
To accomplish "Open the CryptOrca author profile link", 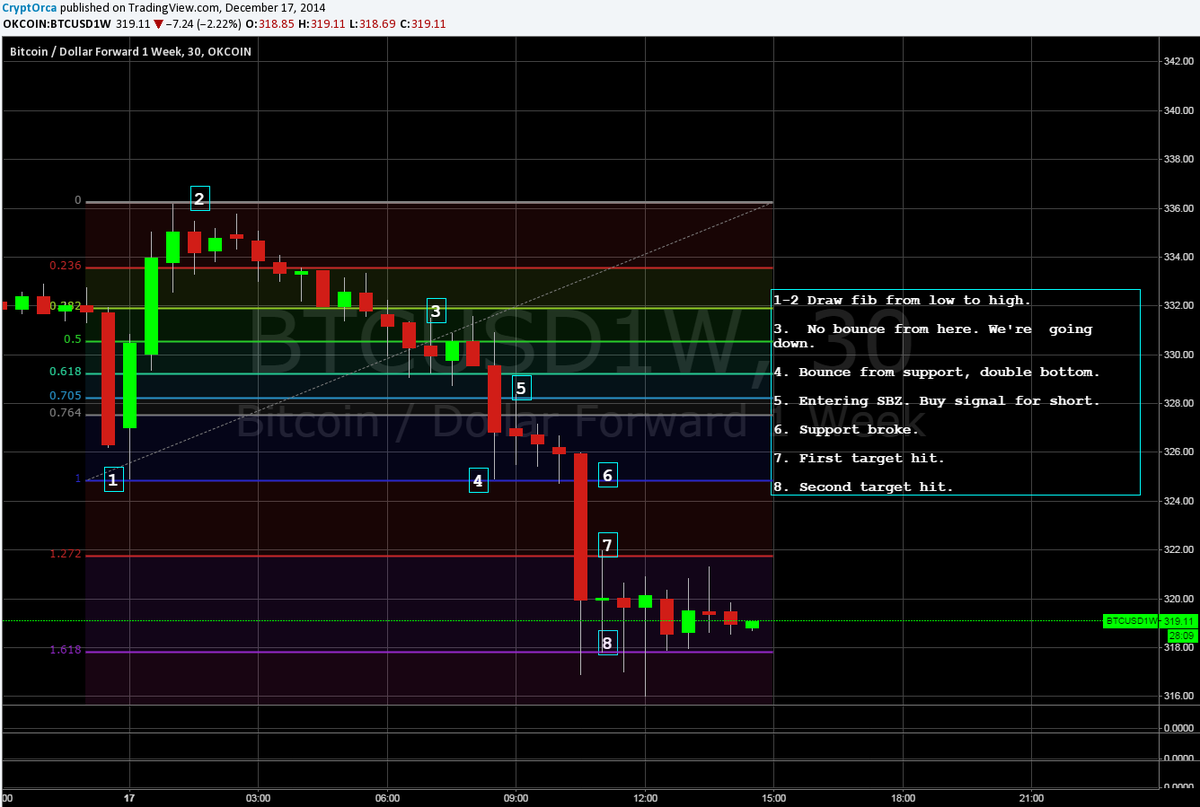I will 31,6.
